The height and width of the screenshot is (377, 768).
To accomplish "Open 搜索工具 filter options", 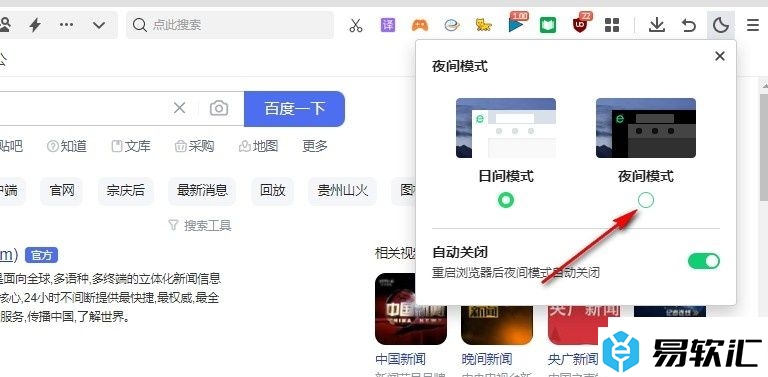I will [200, 225].
